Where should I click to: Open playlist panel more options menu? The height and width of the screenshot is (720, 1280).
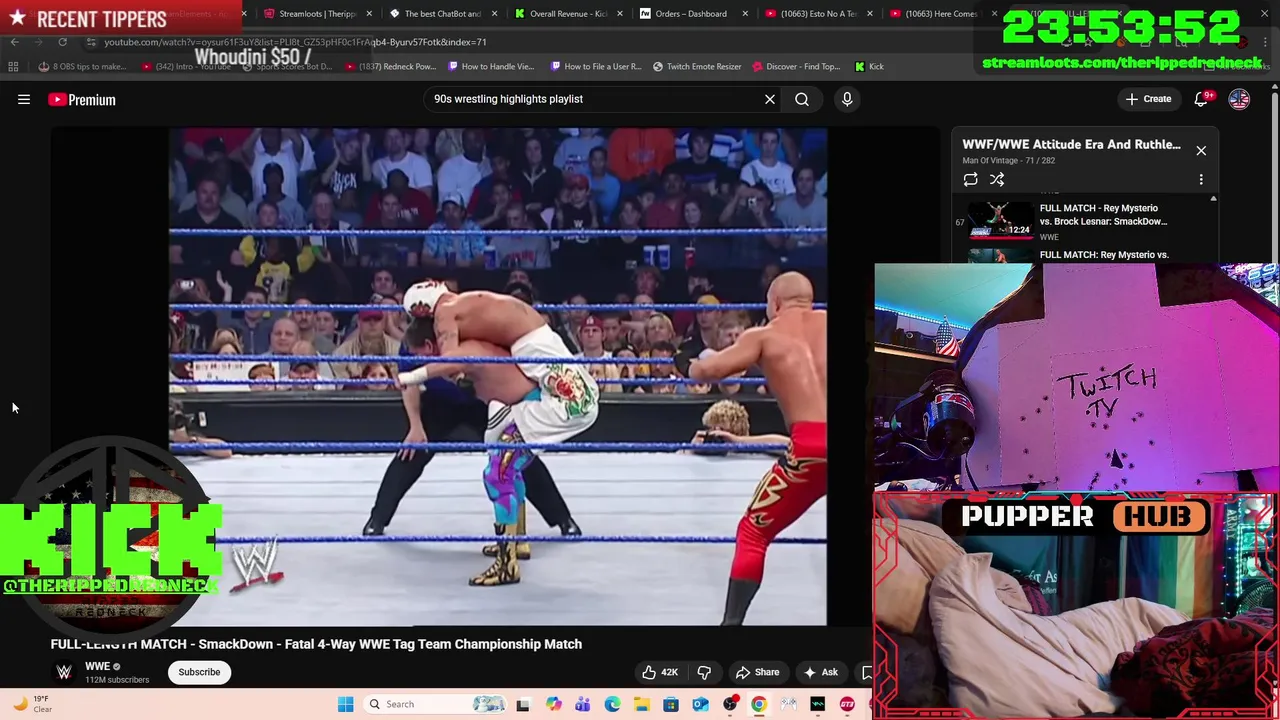pyautogui.click(x=1201, y=179)
